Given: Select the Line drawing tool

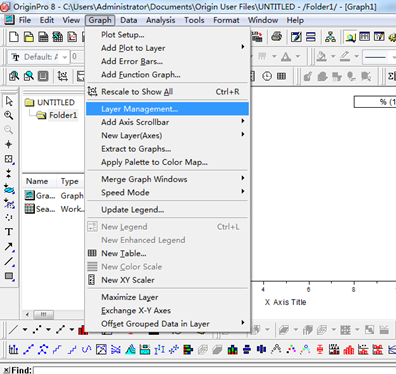Looking at the screenshot, I should point(9,261).
